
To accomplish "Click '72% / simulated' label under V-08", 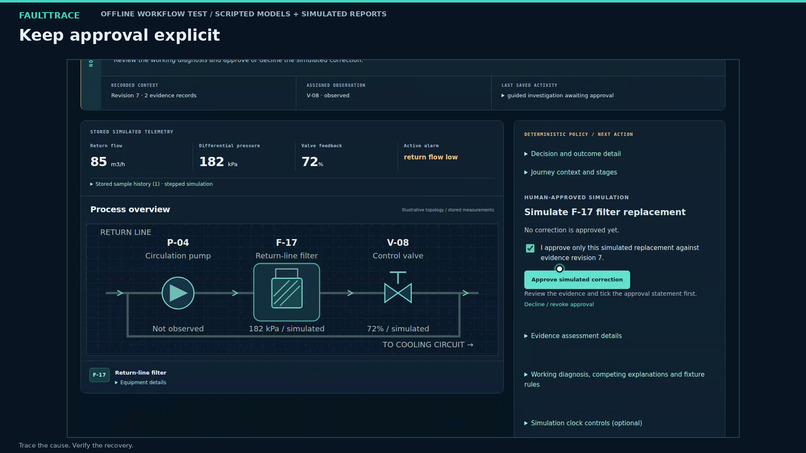I will tap(398, 329).
